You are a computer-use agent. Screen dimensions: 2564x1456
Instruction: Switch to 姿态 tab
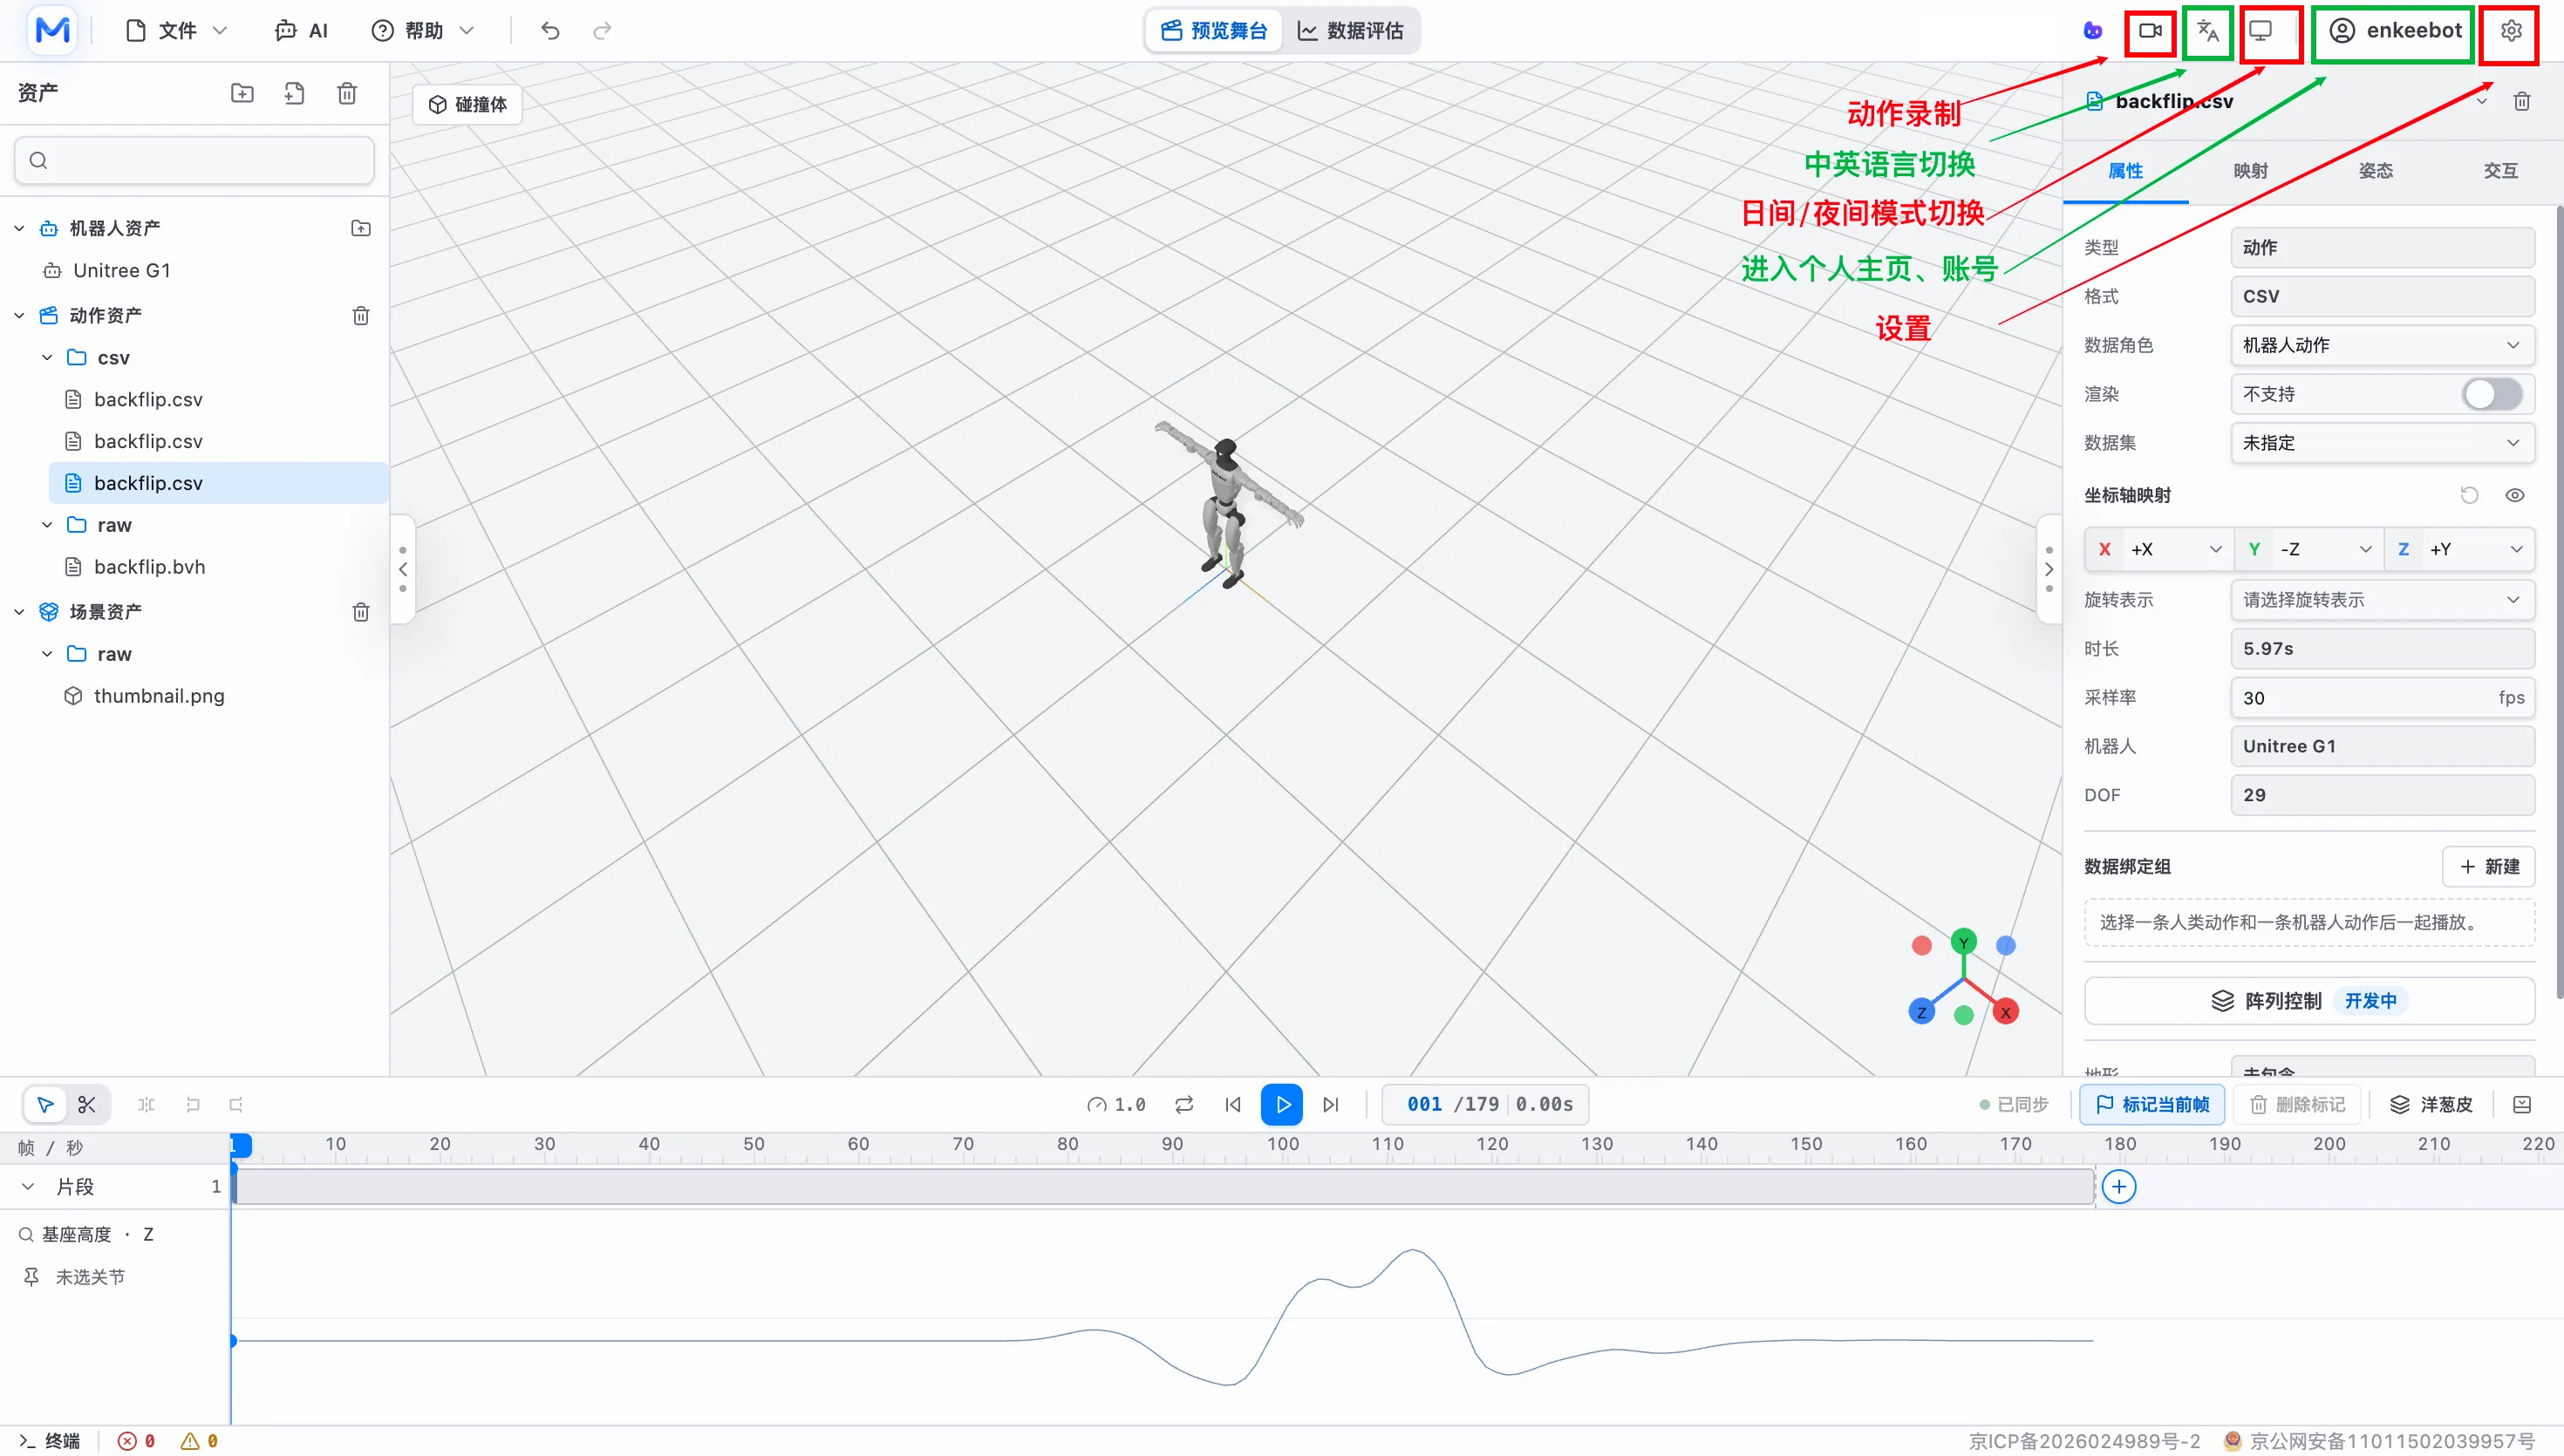tap(2375, 170)
